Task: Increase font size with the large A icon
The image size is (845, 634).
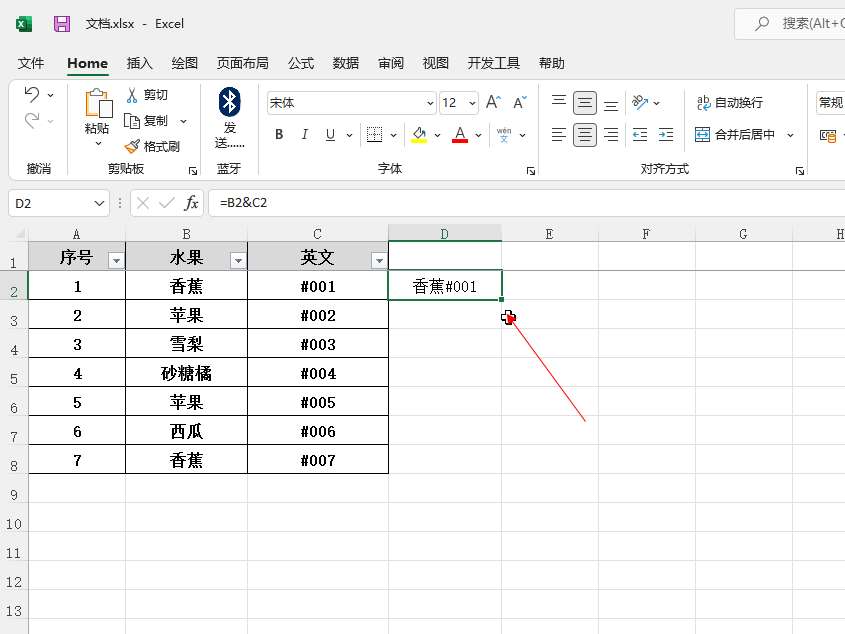Action: (x=493, y=102)
